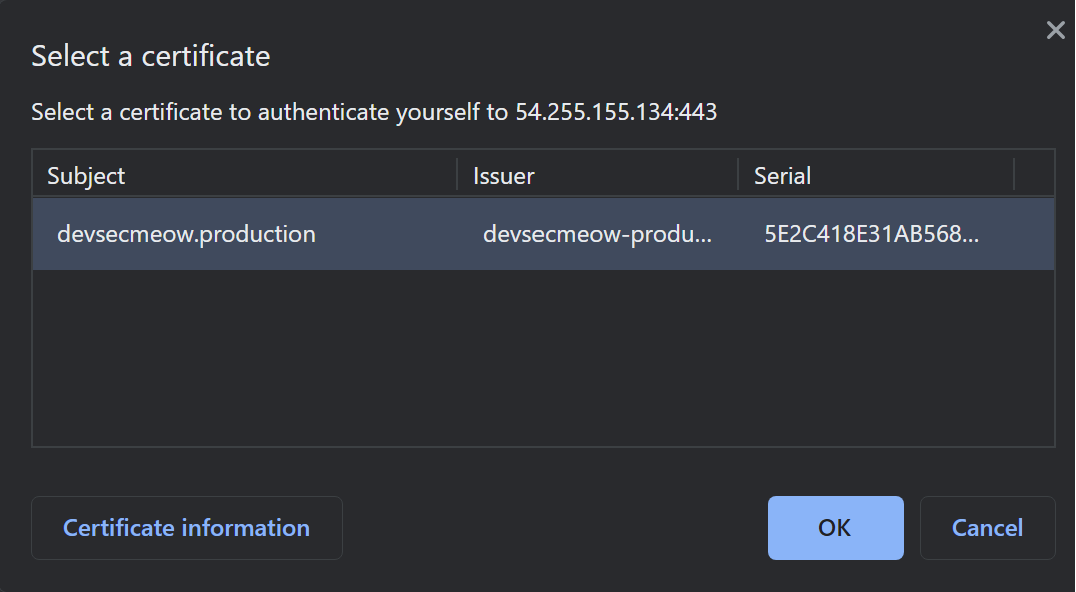Screen dimensions: 1076x592
Task: Click the 5E2C418E31AB568... serial number cell
Action: 871,234
